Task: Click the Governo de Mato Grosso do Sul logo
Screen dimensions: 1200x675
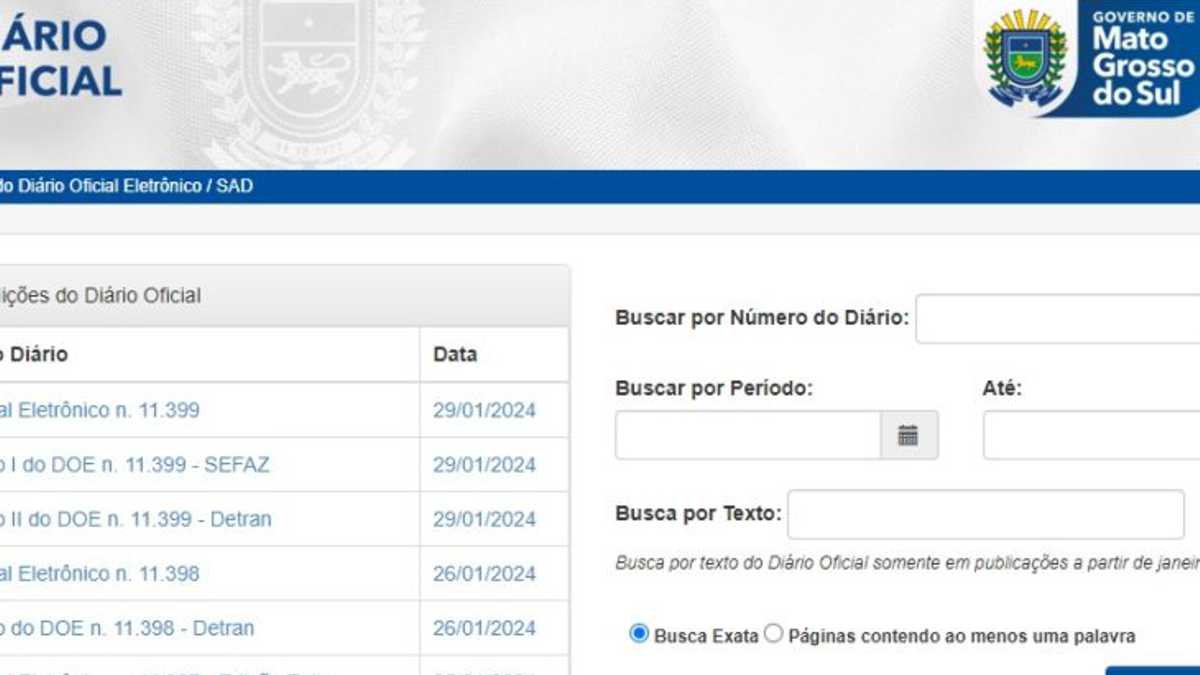Action: coord(1088,58)
